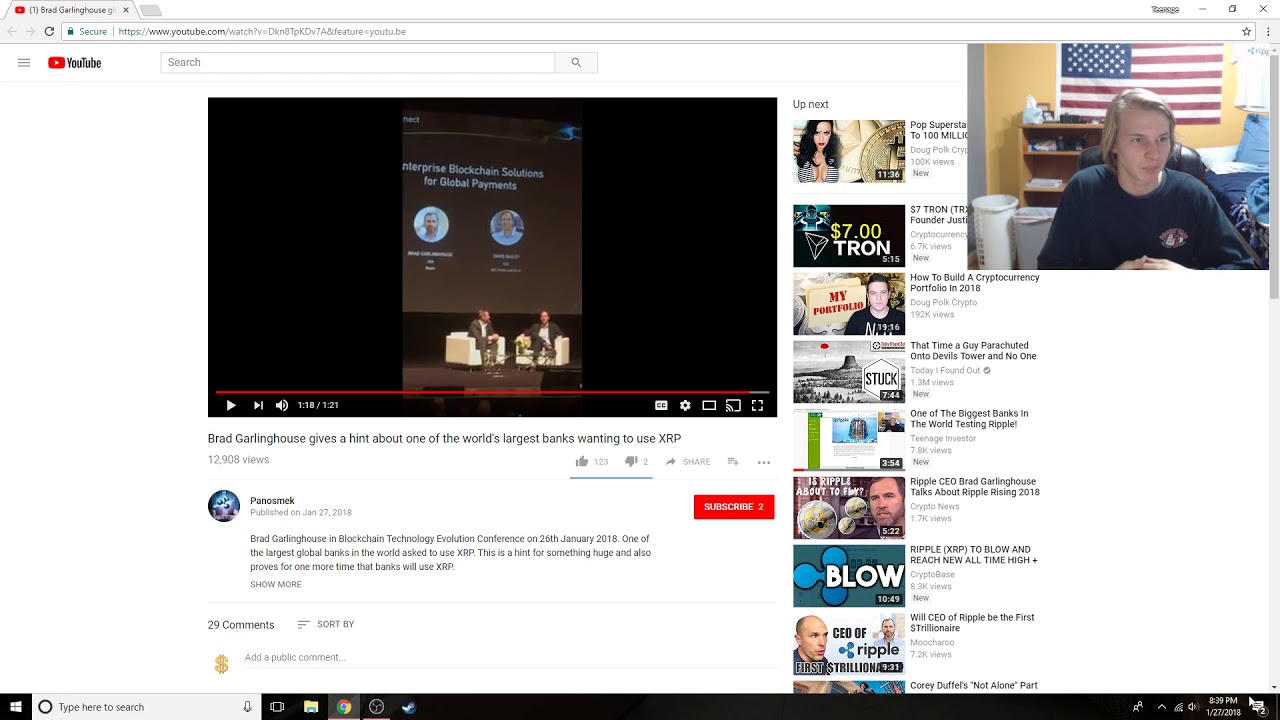Open Task View on the taskbar

tap(277, 707)
